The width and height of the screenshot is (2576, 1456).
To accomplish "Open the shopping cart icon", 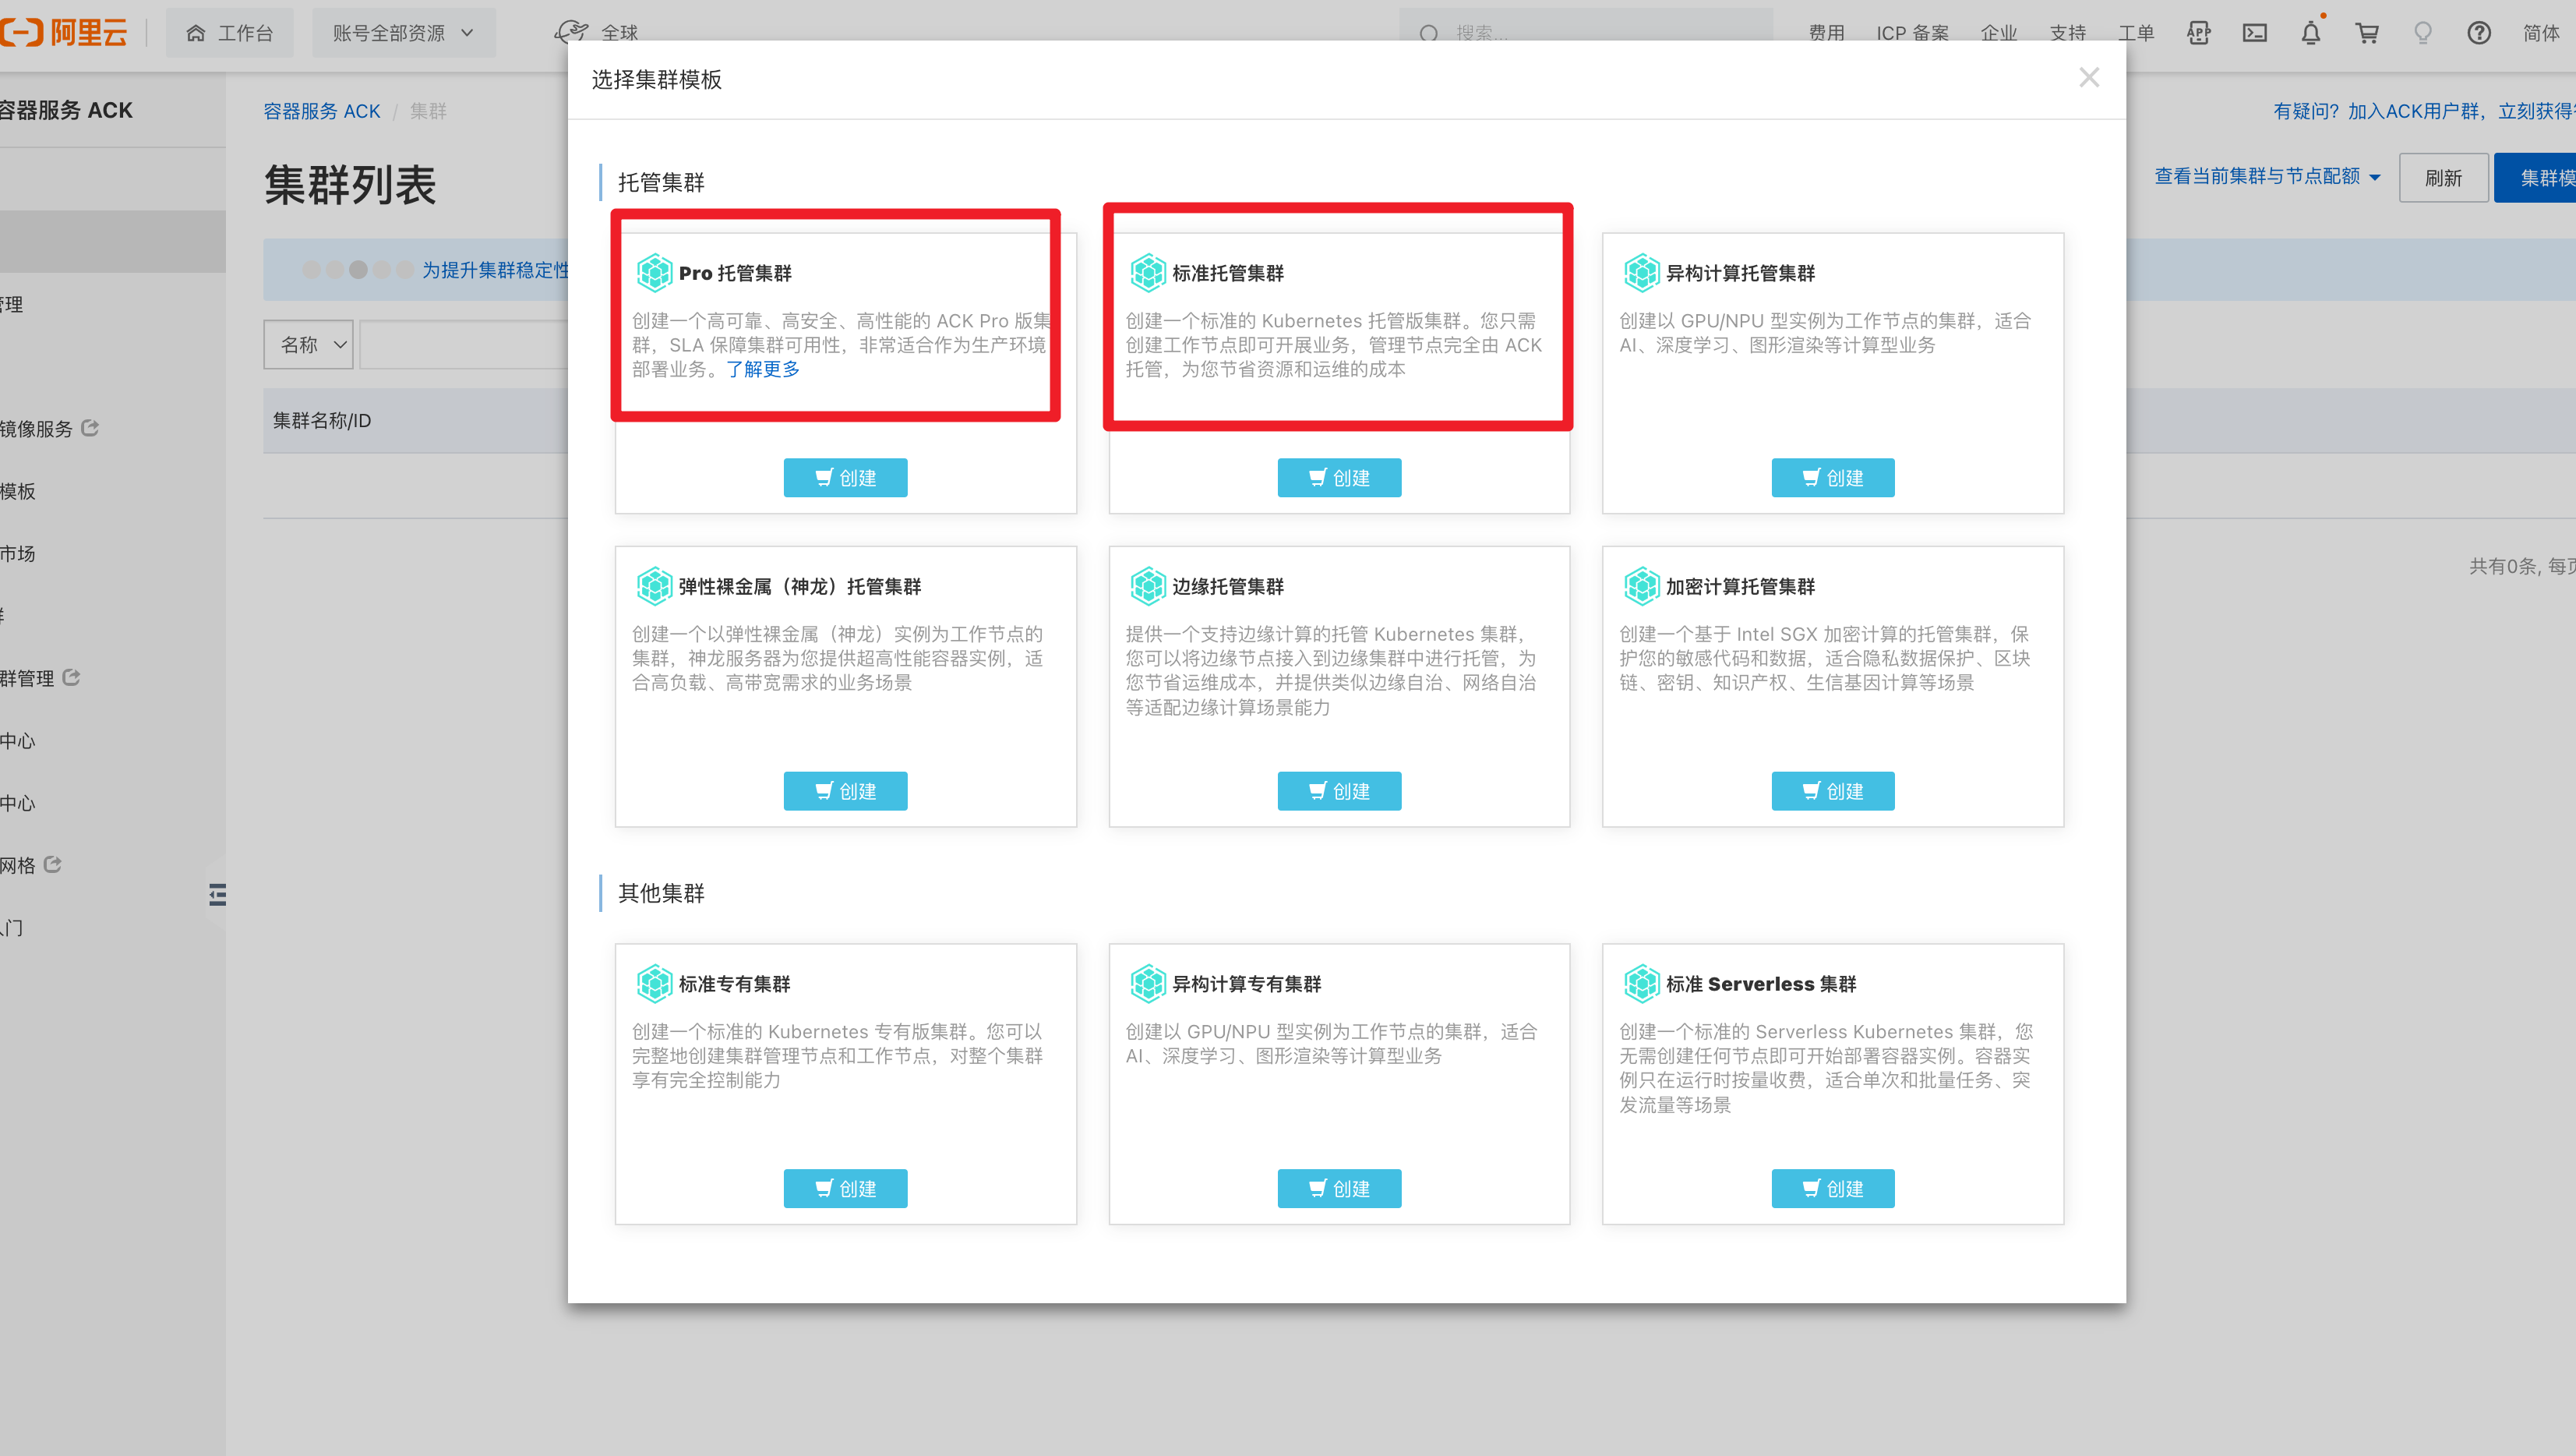I will [x=2366, y=33].
